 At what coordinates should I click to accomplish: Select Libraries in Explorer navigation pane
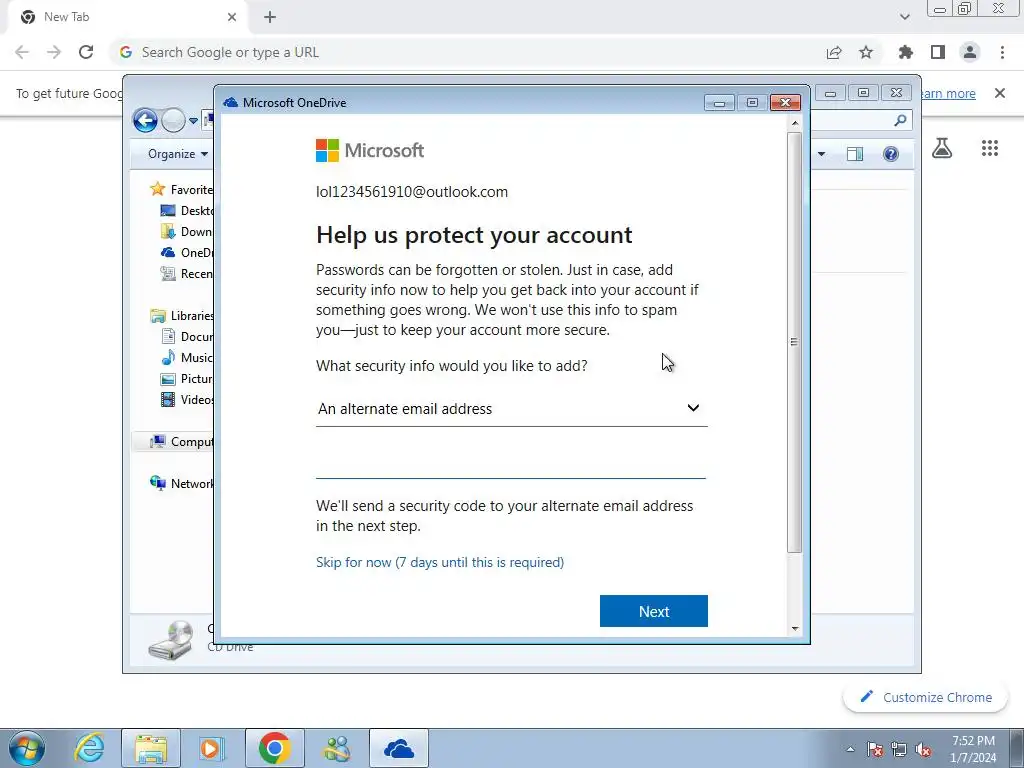coord(181,315)
